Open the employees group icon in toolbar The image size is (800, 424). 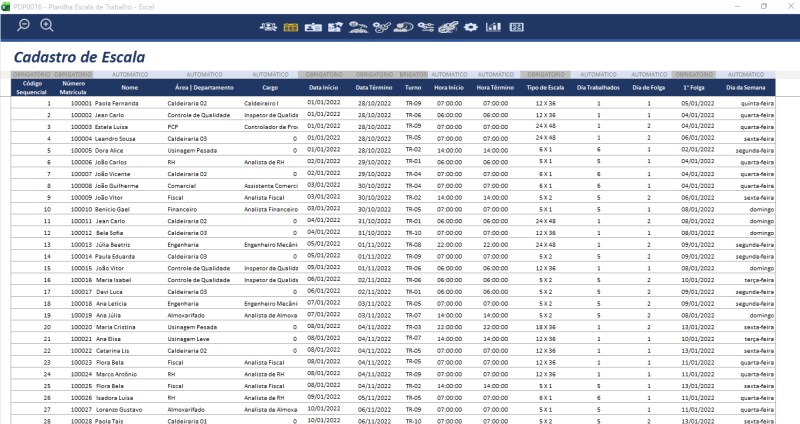pyautogui.click(x=270, y=26)
